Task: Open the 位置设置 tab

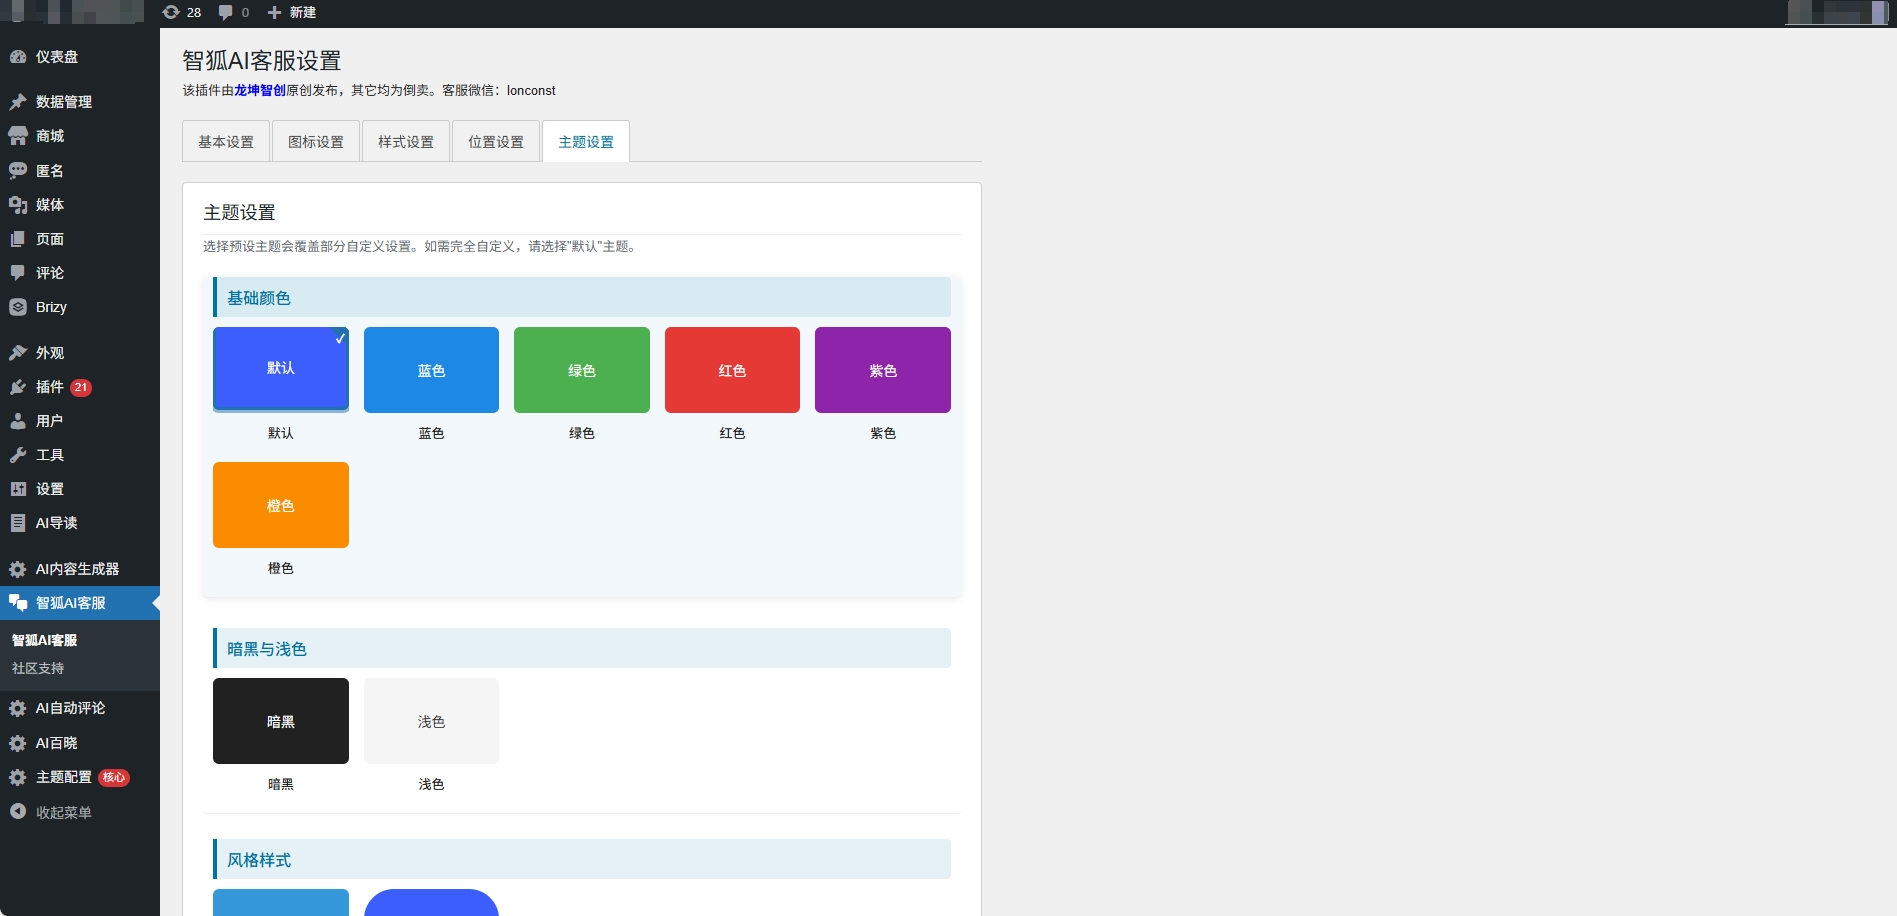Action: tap(496, 141)
